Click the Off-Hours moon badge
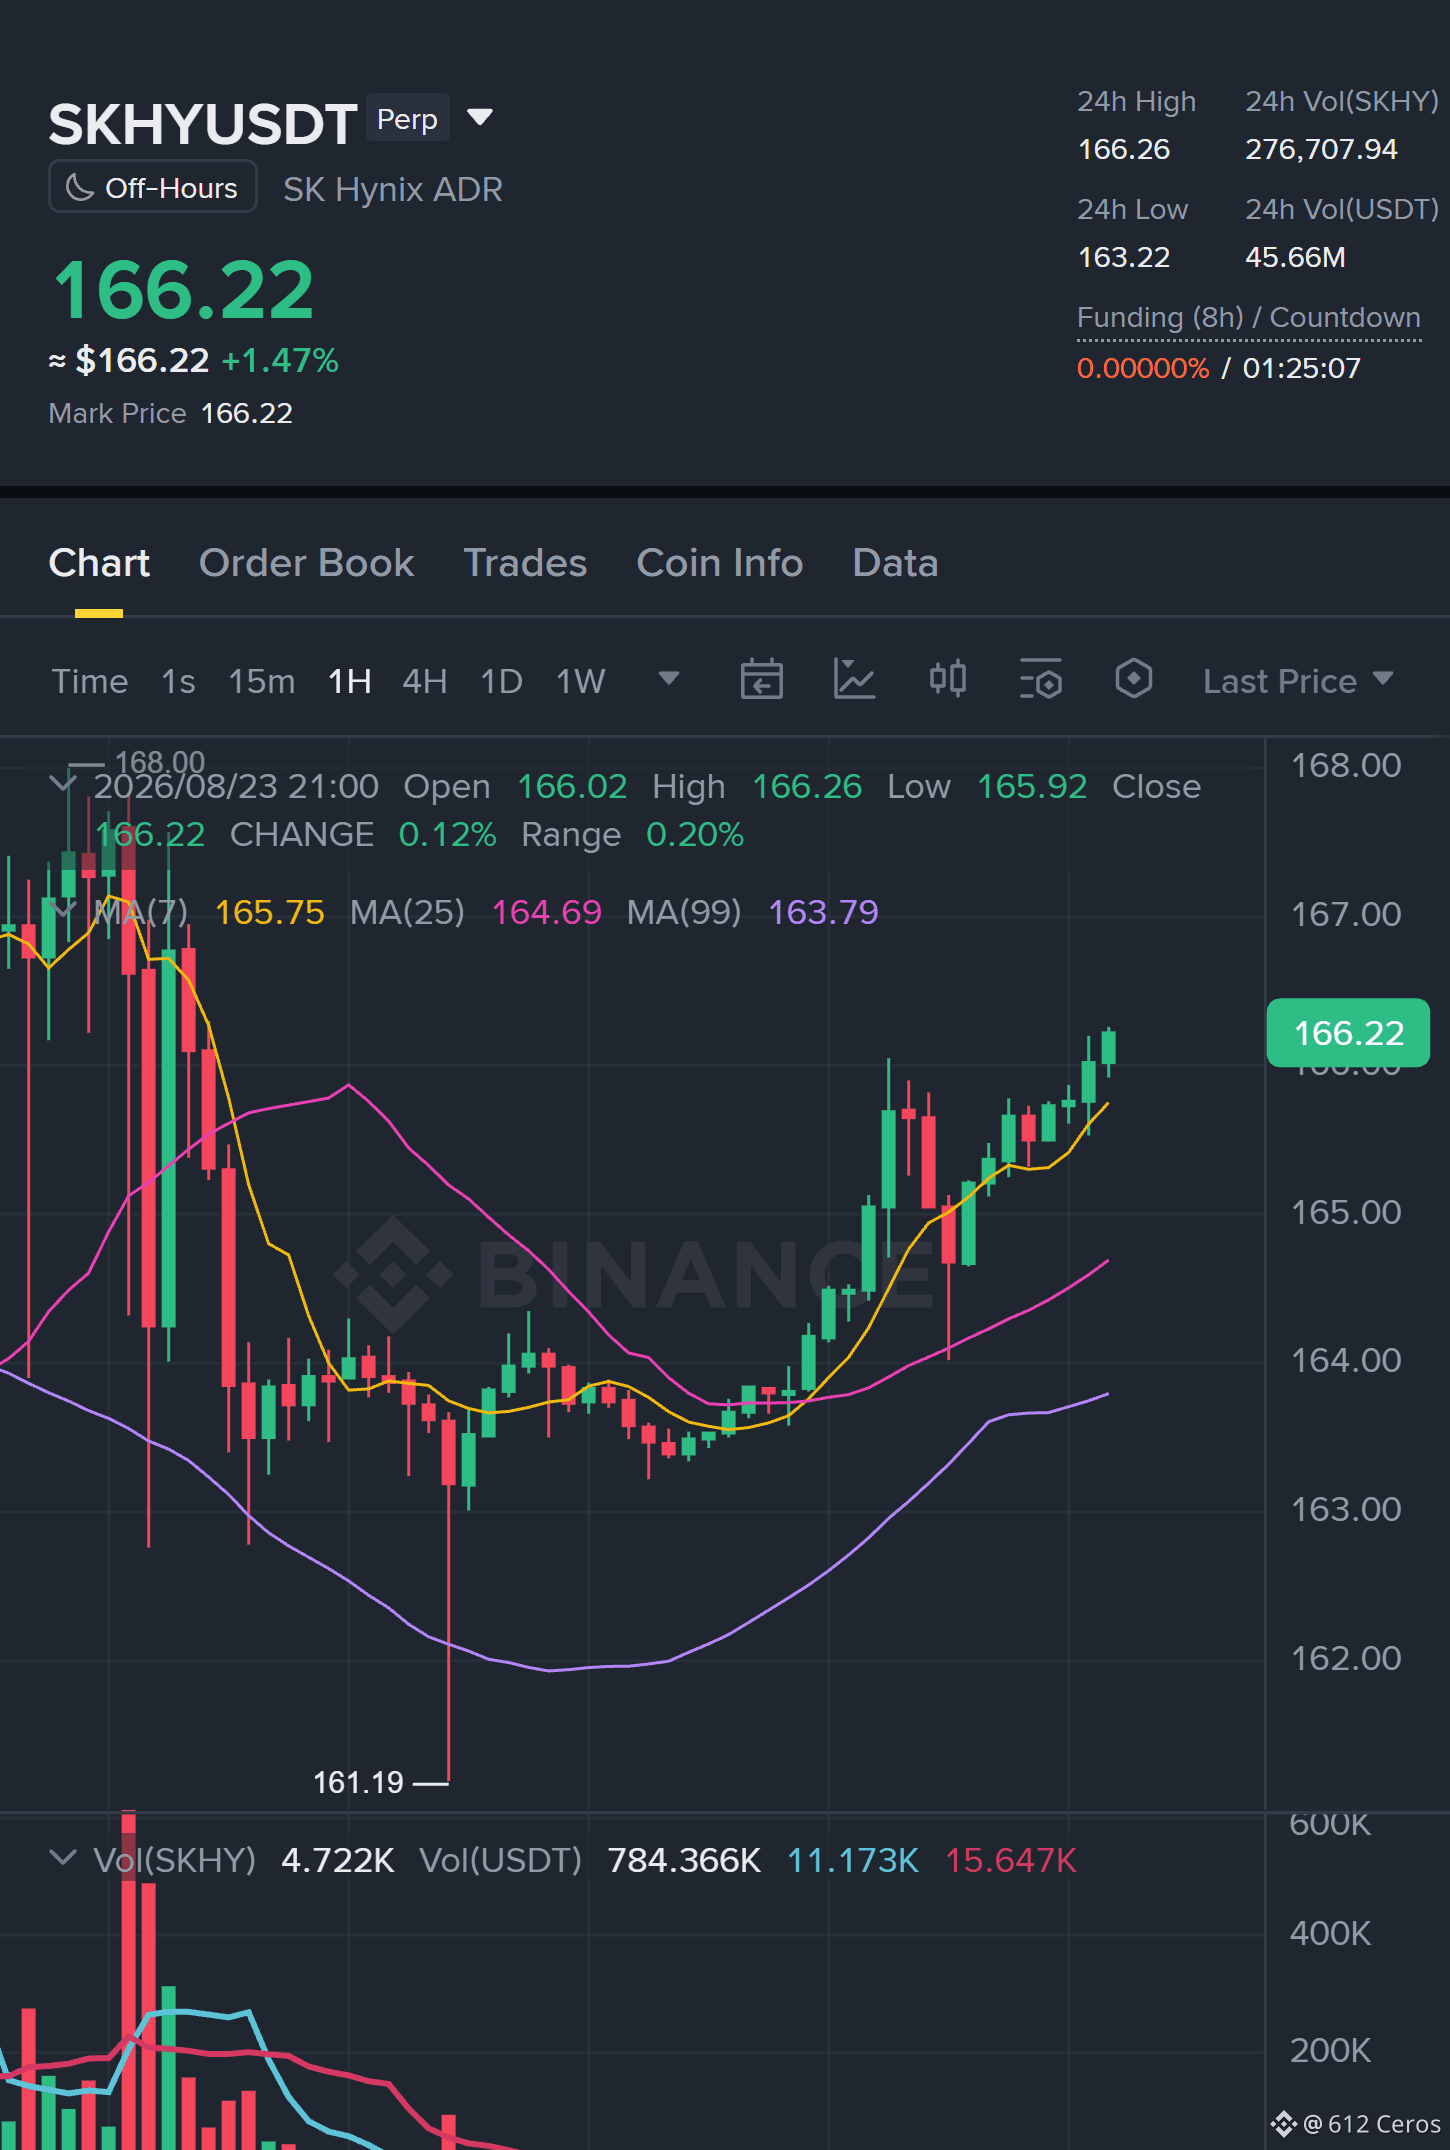Screen dimensions: 1450x2150 153,188
